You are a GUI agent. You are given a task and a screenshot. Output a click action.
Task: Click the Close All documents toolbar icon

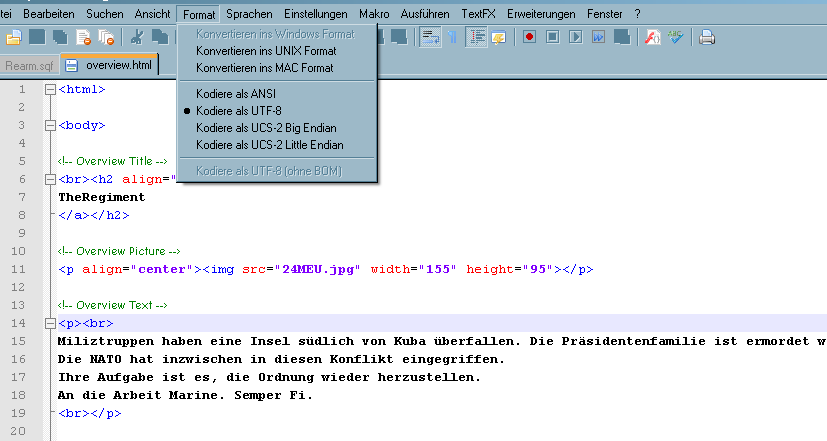click(107, 37)
